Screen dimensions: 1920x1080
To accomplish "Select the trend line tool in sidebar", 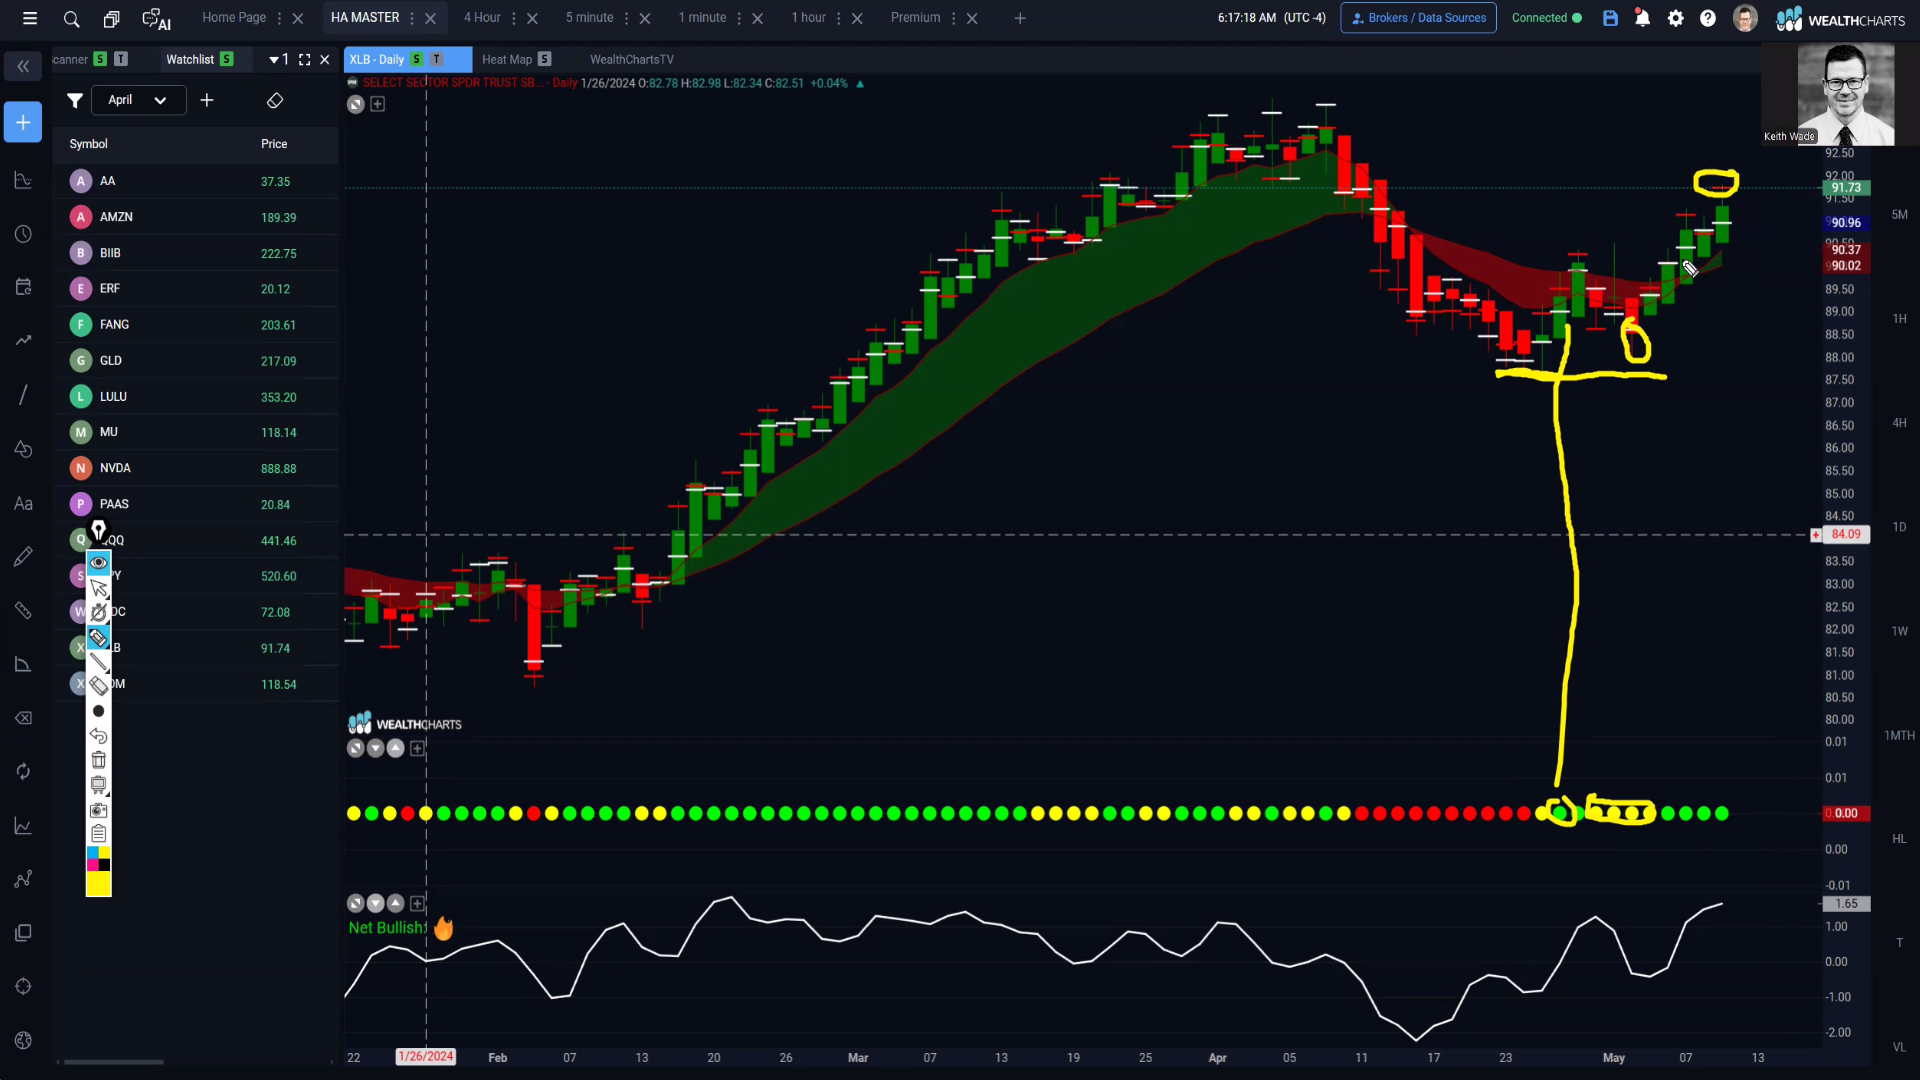I will 23,395.
